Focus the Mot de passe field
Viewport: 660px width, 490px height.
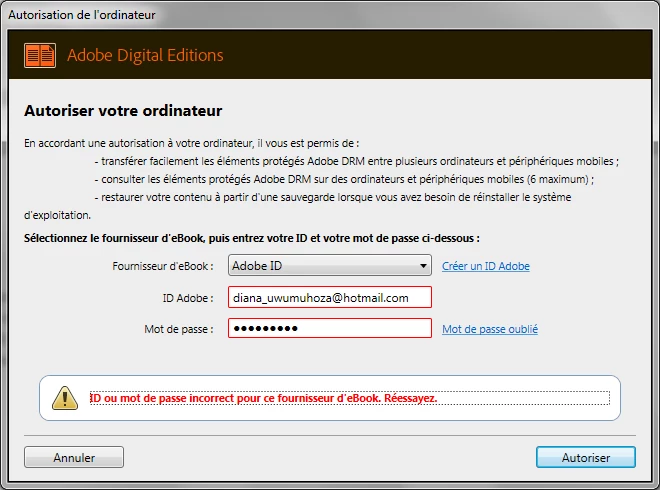(330, 328)
